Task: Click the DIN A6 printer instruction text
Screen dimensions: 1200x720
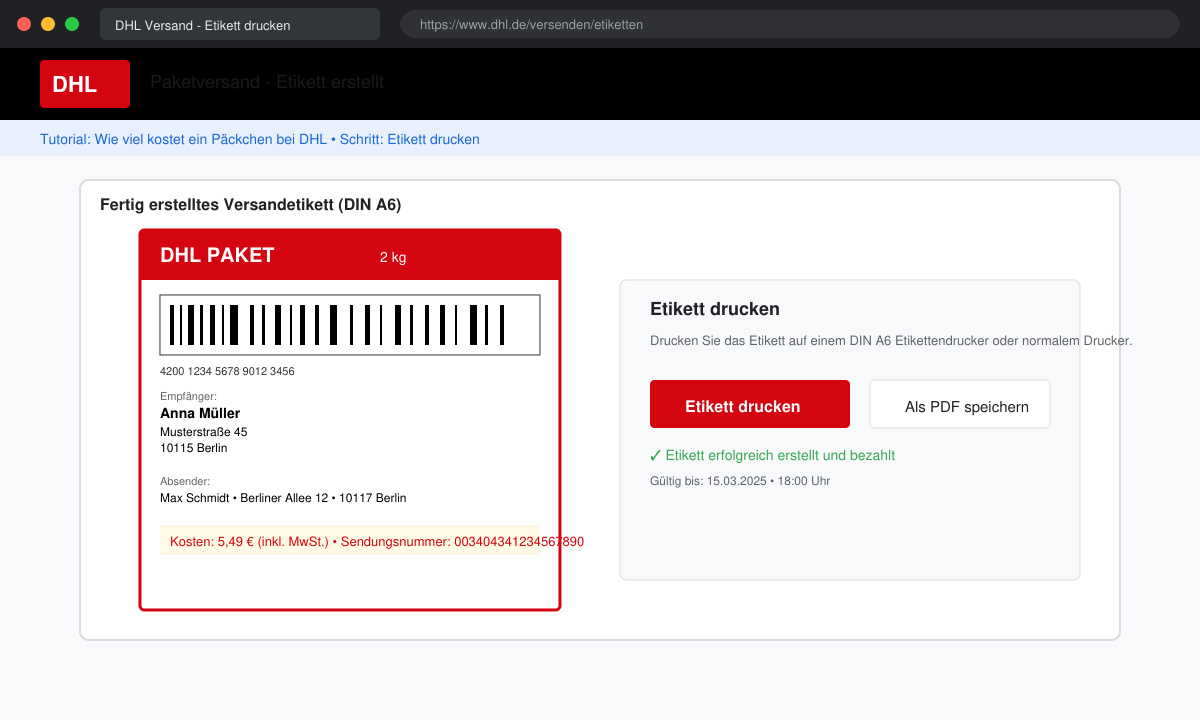Action: (891, 341)
